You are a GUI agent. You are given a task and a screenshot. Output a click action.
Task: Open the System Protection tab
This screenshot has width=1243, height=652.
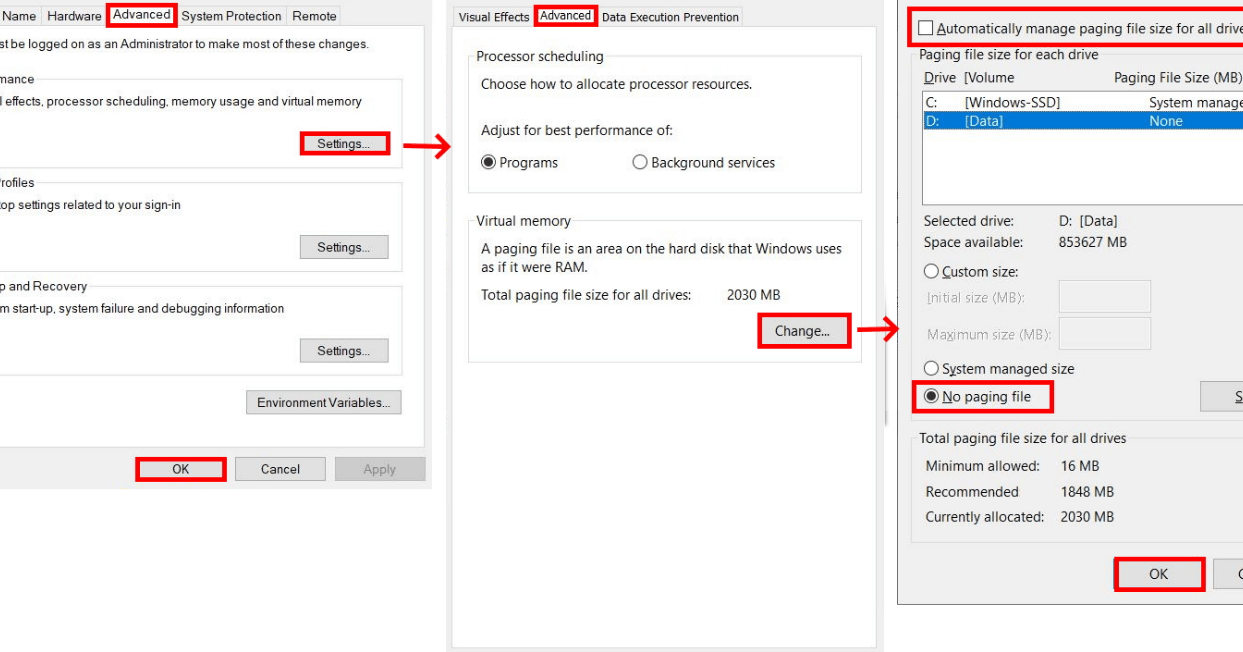[x=231, y=16]
